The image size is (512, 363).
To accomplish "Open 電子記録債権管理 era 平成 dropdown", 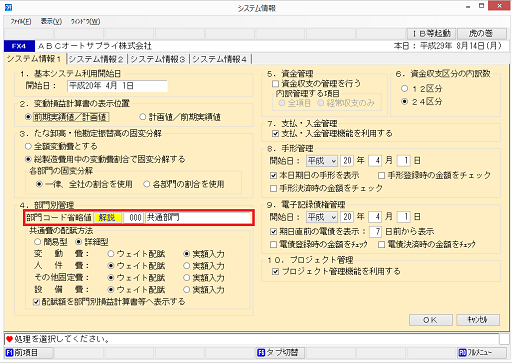I will point(322,217).
